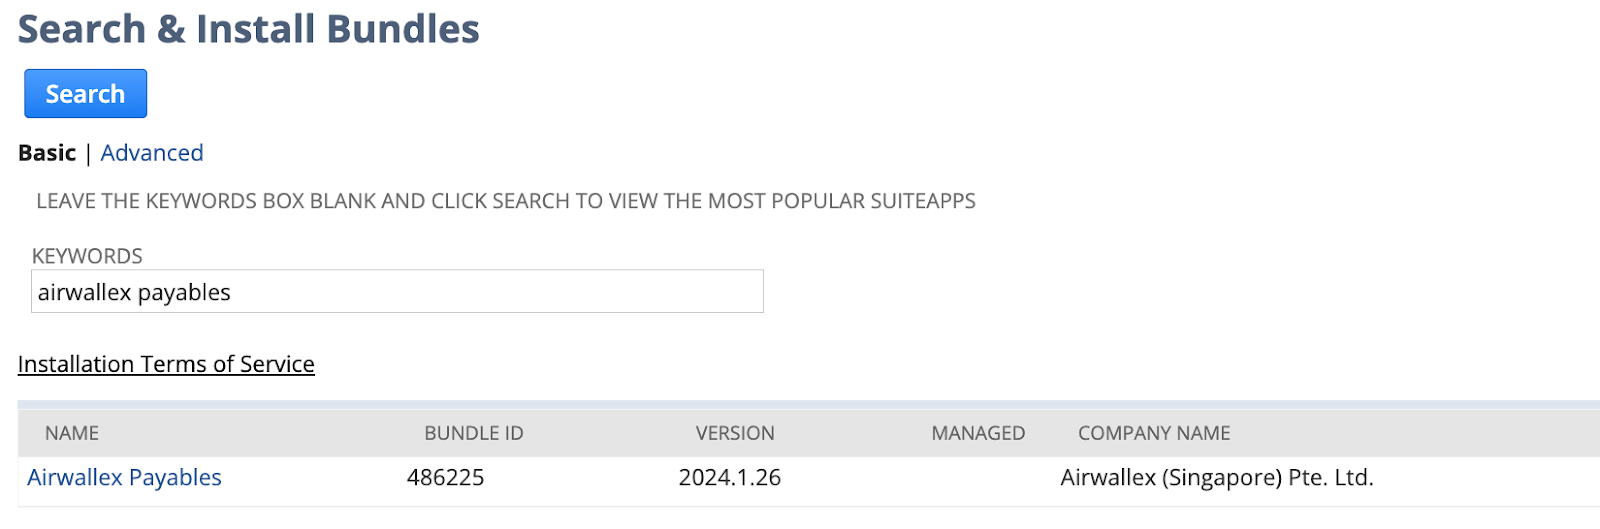The width and height of the screenshot is (1600, 529).
Task: Click the separator between Basic and Advanced
Action: pyautogui.click(x=88, y=153)
